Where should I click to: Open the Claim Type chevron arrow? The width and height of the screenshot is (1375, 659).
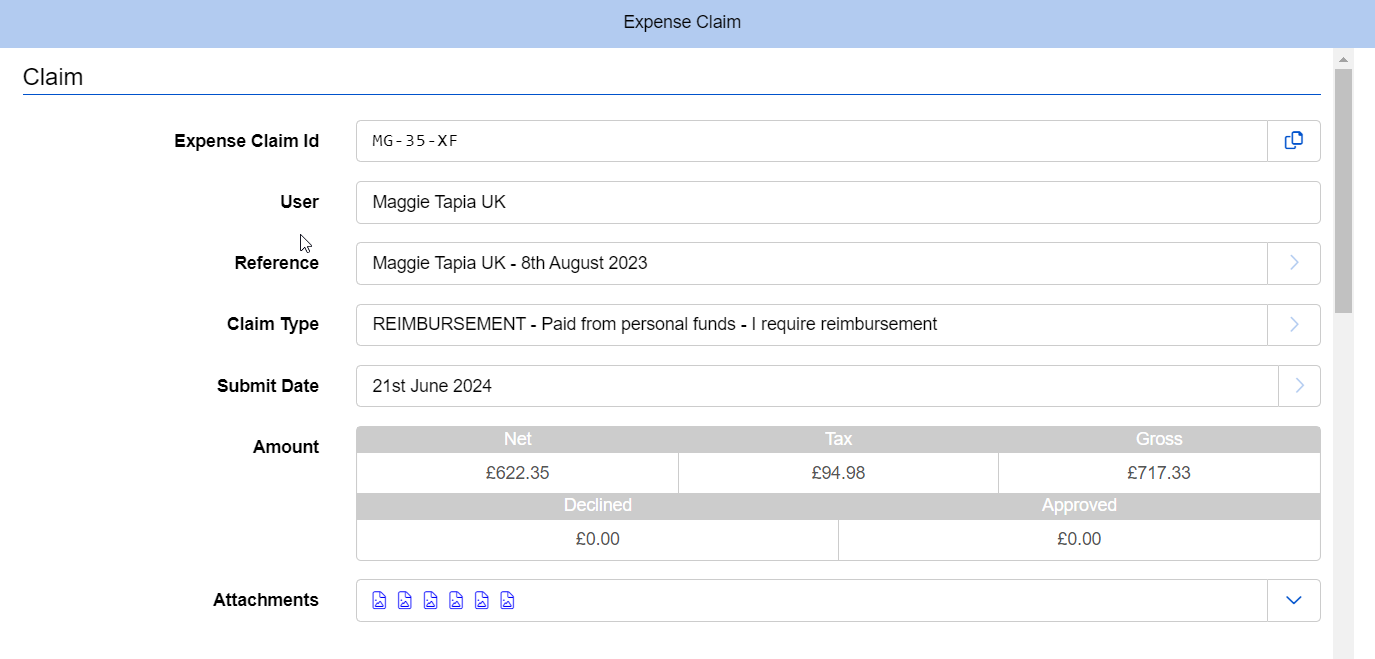(x=1294, y=325)
